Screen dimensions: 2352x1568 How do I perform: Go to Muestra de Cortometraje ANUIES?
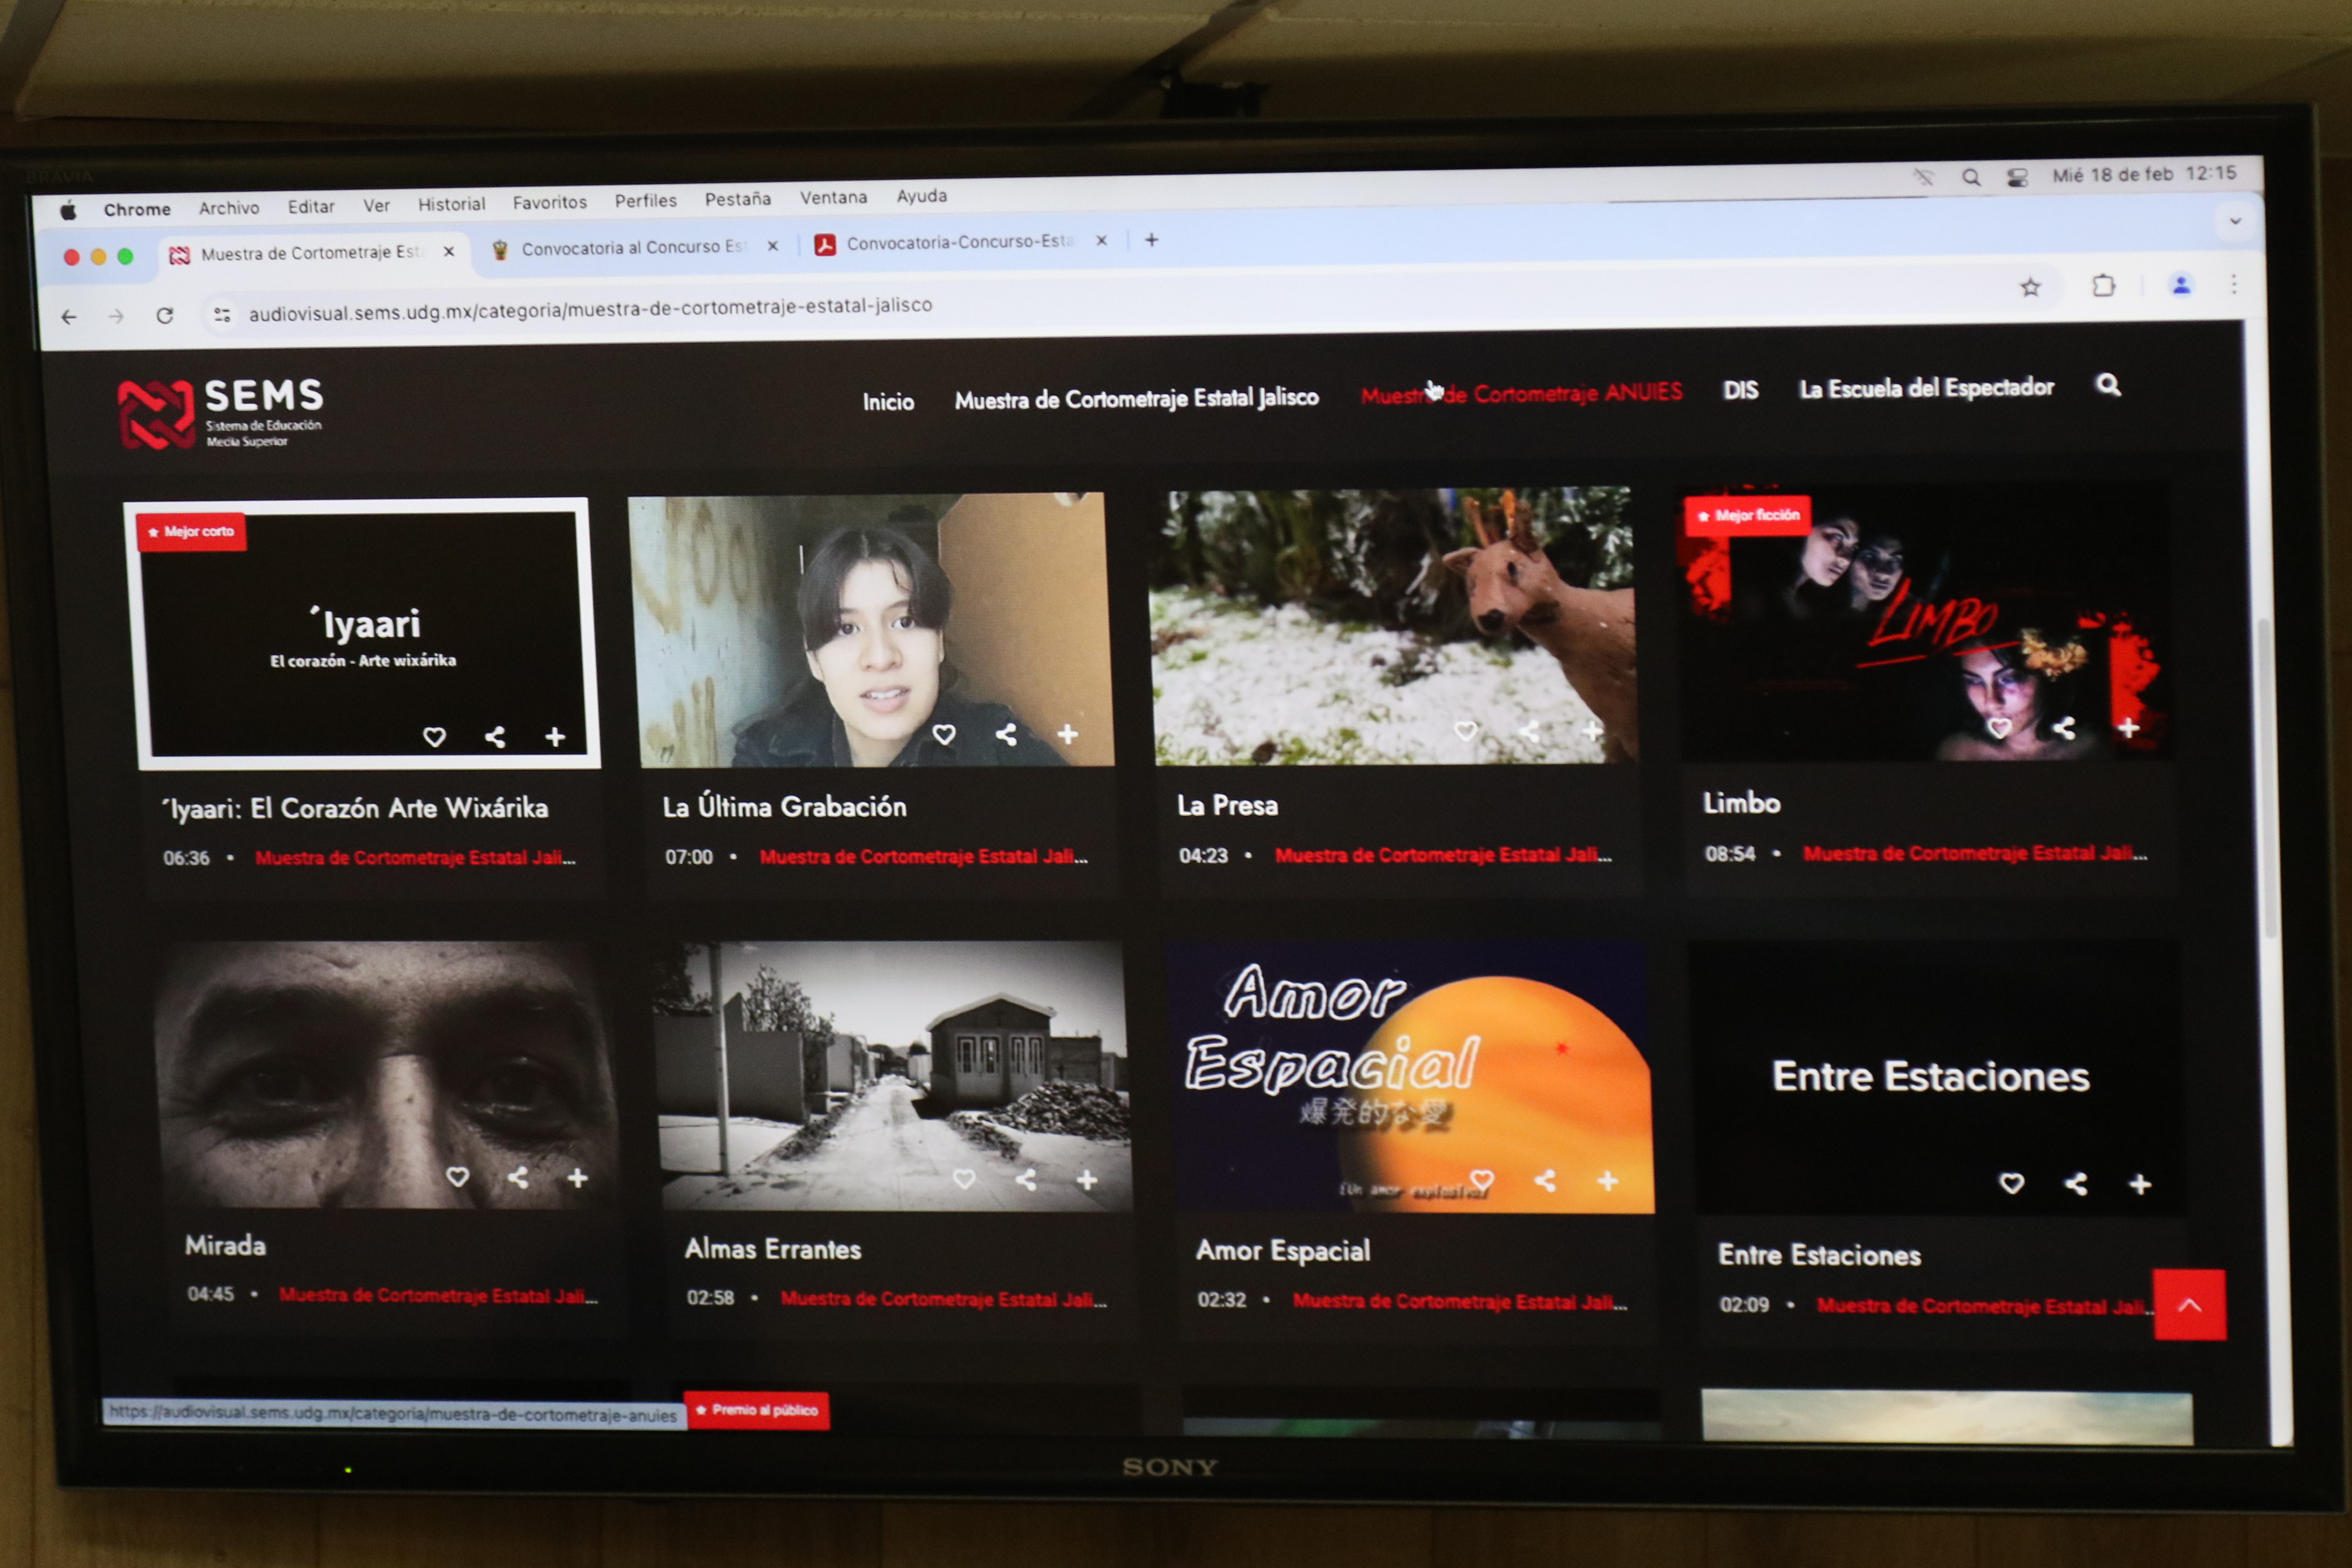click(x=1521, y=393)
